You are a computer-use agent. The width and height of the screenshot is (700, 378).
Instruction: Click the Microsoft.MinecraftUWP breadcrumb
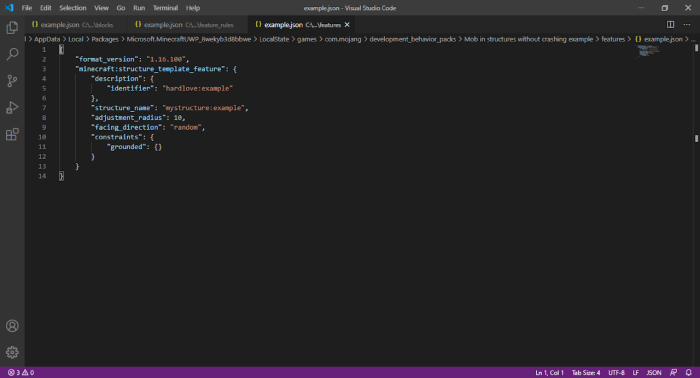pos(189,39)
